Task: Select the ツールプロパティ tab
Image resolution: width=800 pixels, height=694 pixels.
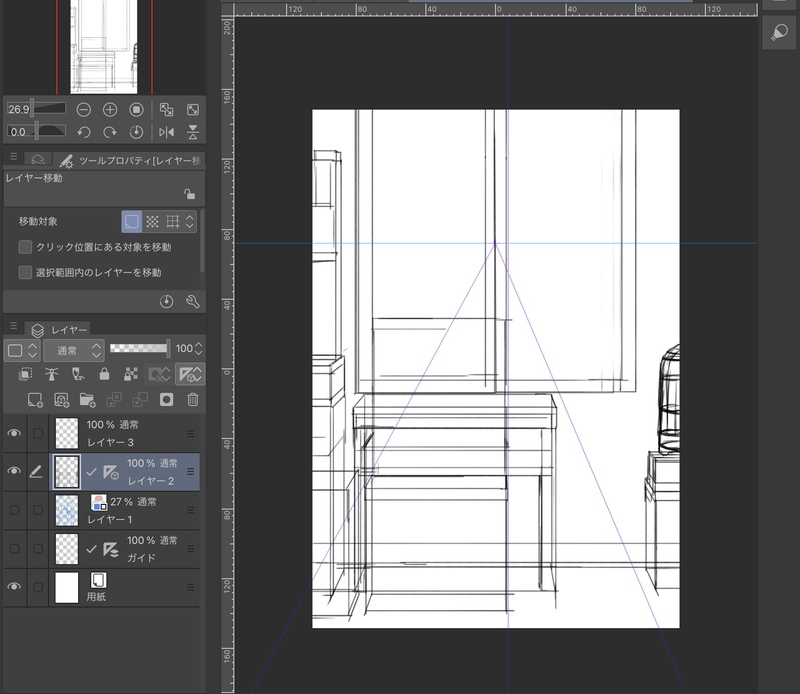Action: pyautogui.click(x=128, y=160)
